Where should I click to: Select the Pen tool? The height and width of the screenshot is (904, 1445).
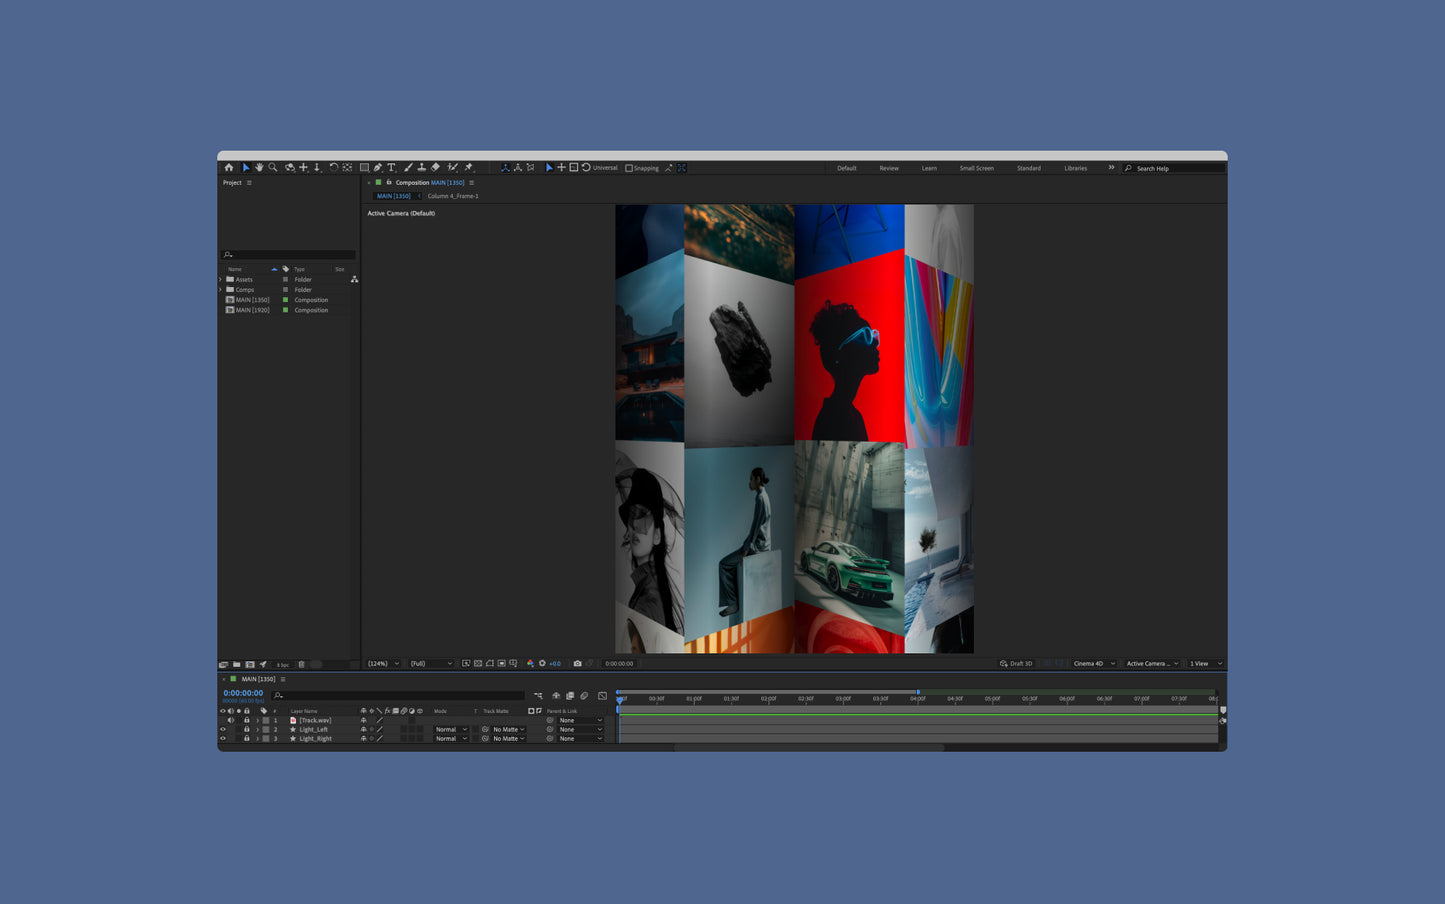(378, 168)
